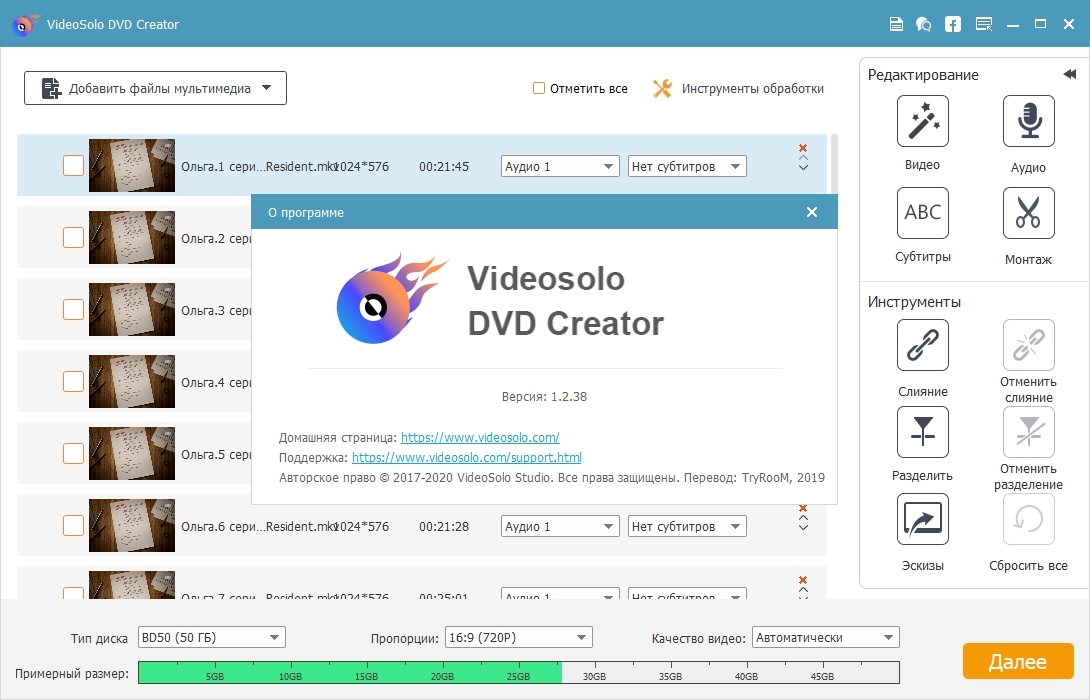Click the Добавить файлы мультимедиа button

[155, 89]
